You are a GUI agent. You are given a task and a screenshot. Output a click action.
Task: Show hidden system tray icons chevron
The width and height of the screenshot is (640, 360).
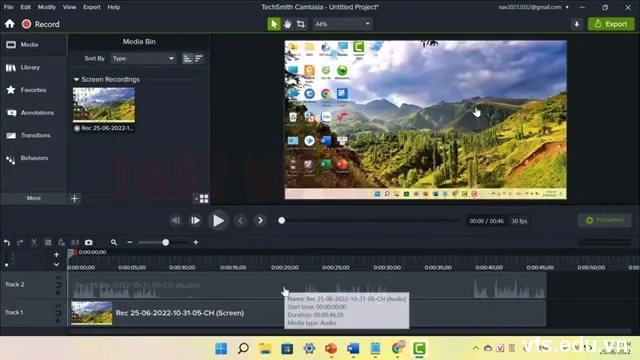[x=476, y=348]
